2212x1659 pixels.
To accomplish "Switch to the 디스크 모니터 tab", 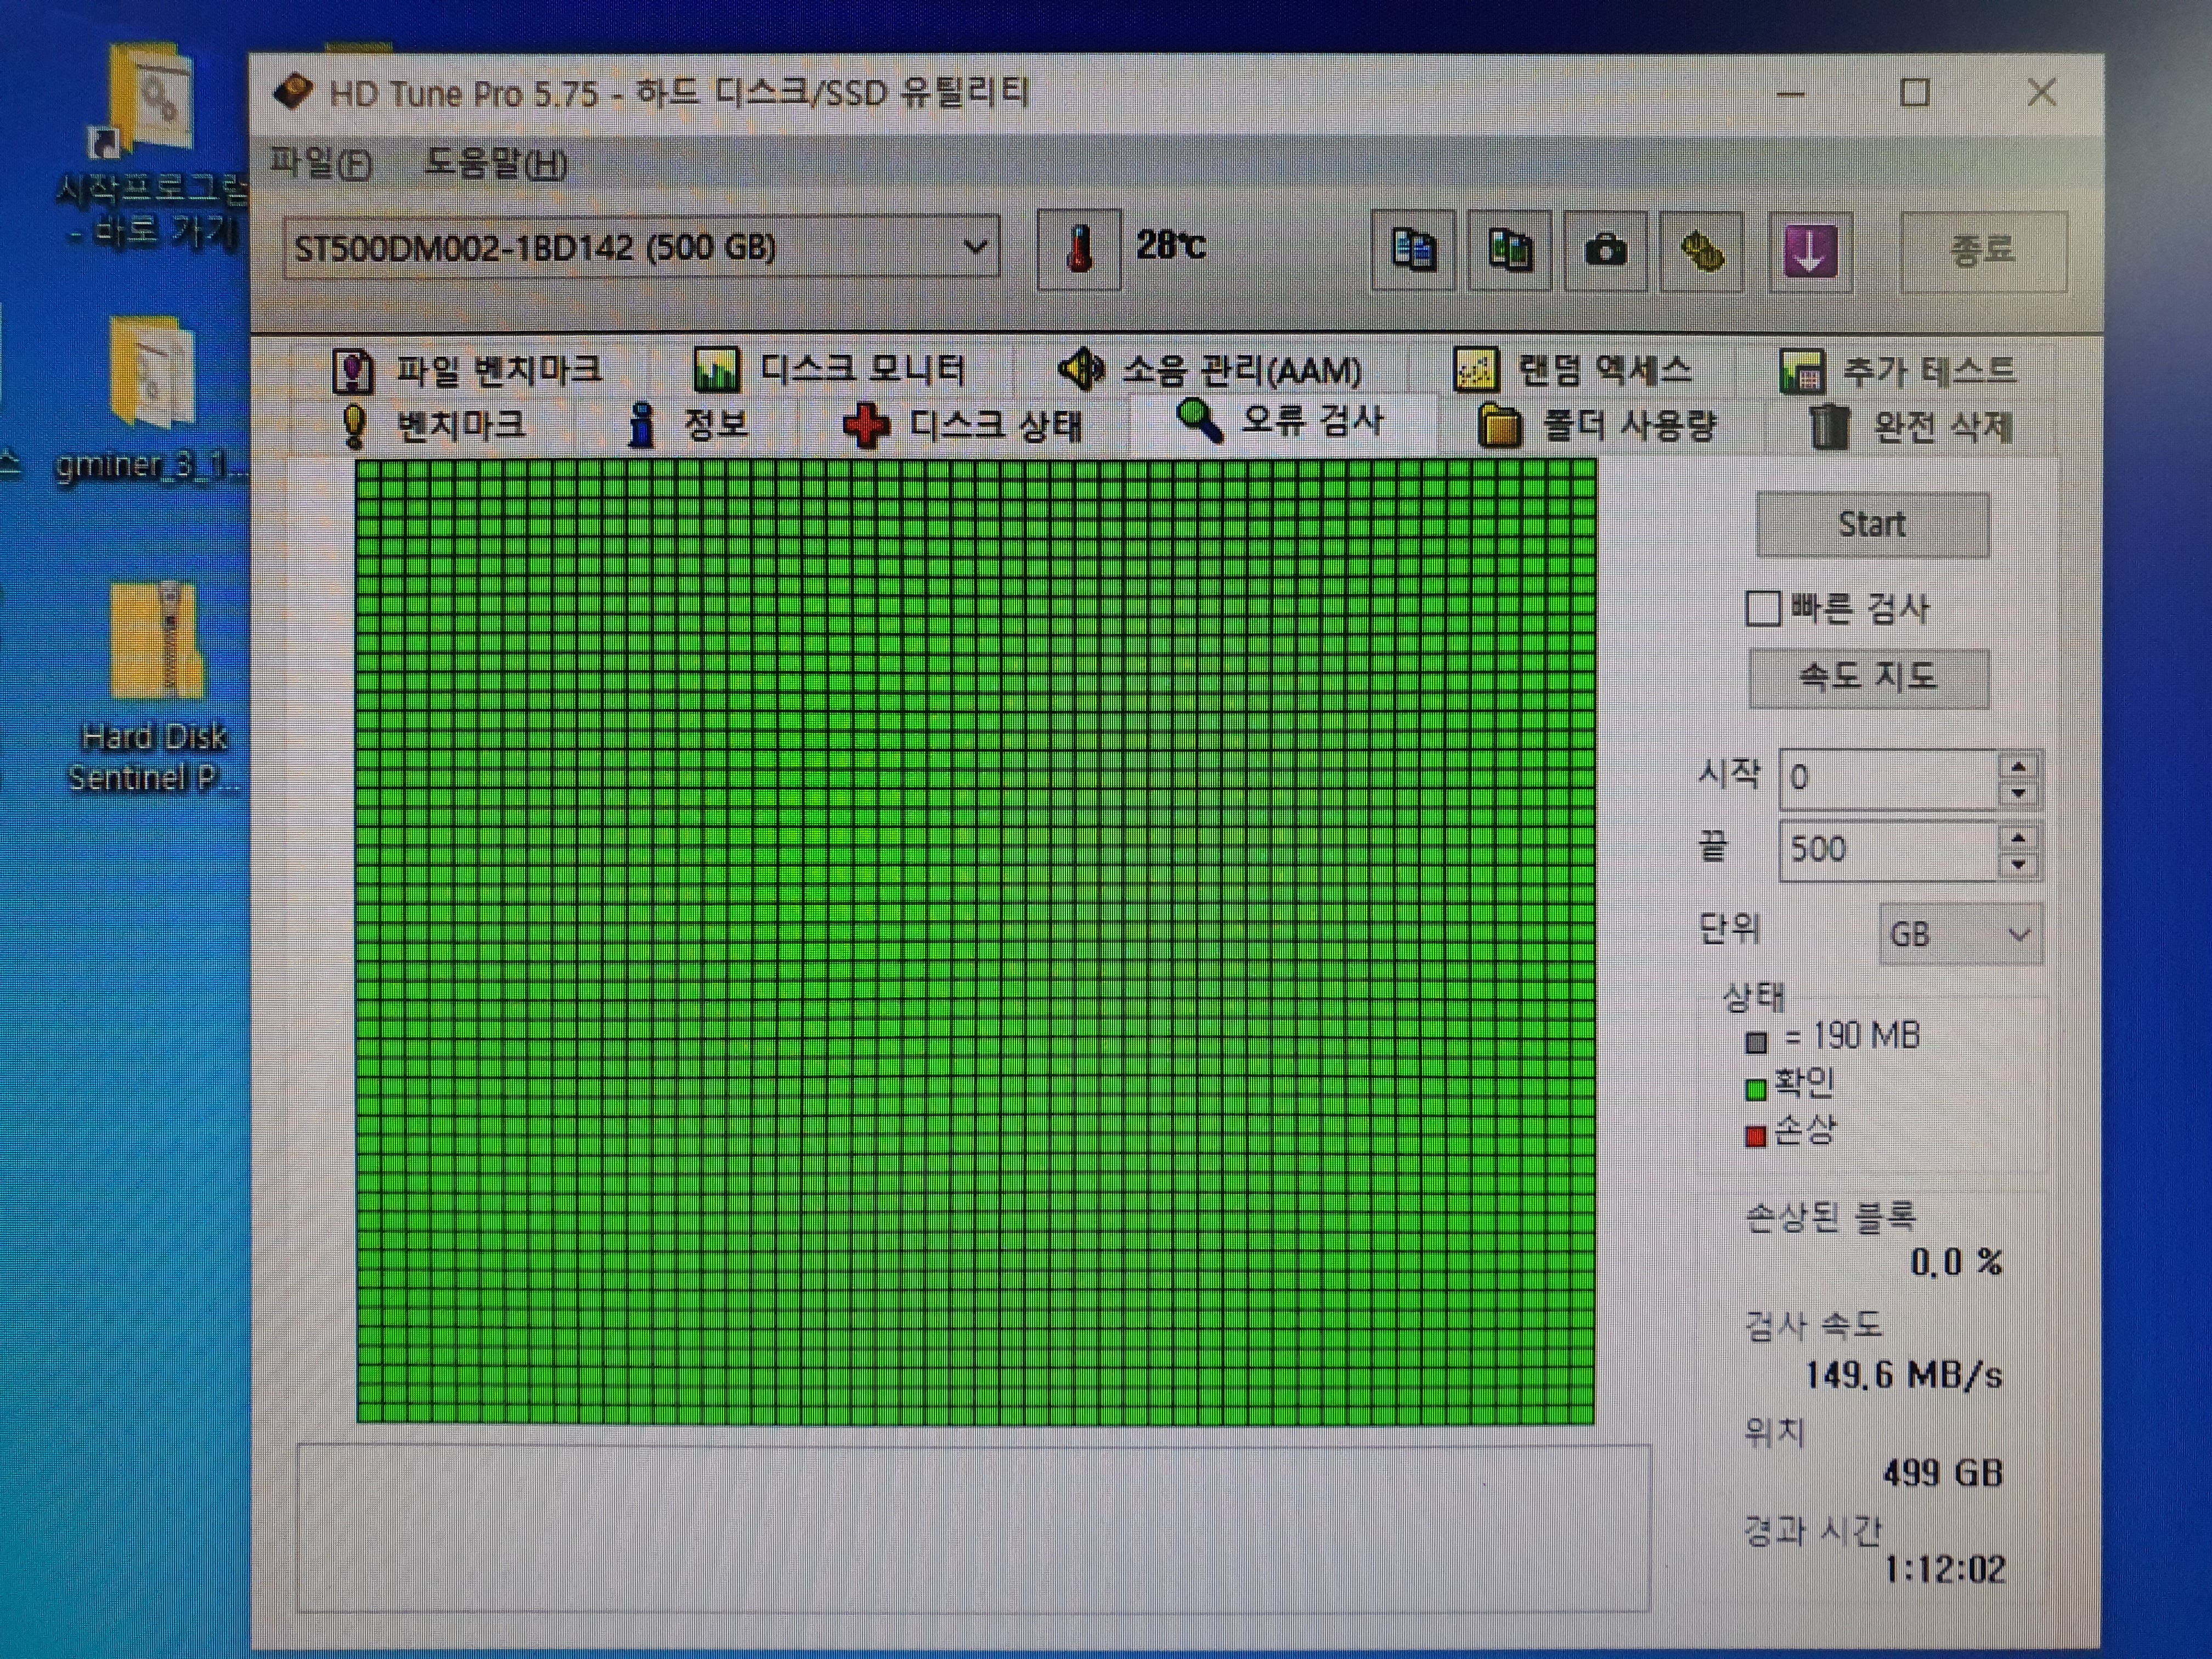I will pos(829,370).
